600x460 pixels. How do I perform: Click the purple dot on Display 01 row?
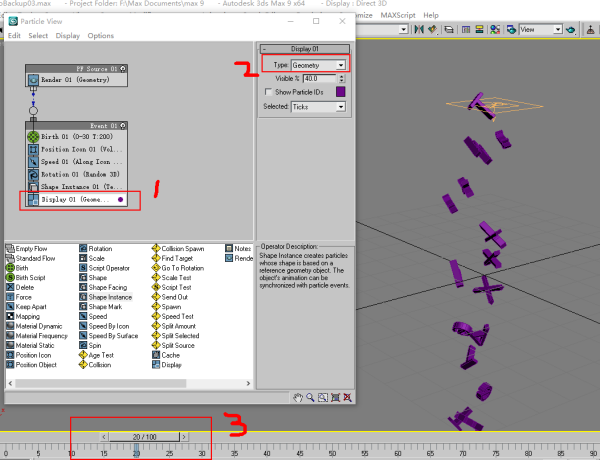click(121, 200)
